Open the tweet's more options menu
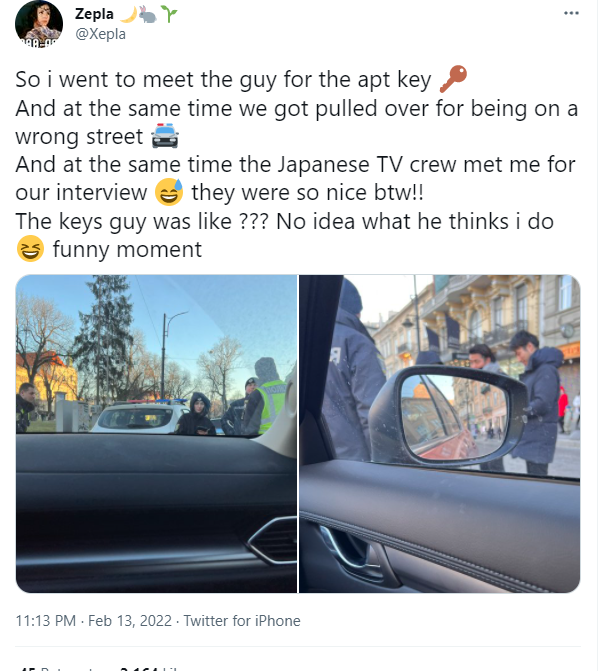Image resolution: width=600 pixels, height=671 pixels. (571, 13)
